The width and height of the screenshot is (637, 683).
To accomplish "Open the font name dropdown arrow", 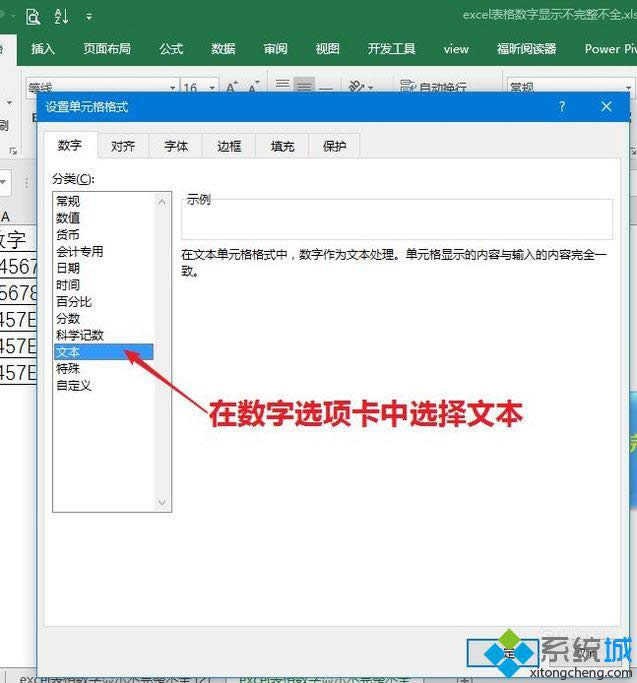I will pos(173,88).
